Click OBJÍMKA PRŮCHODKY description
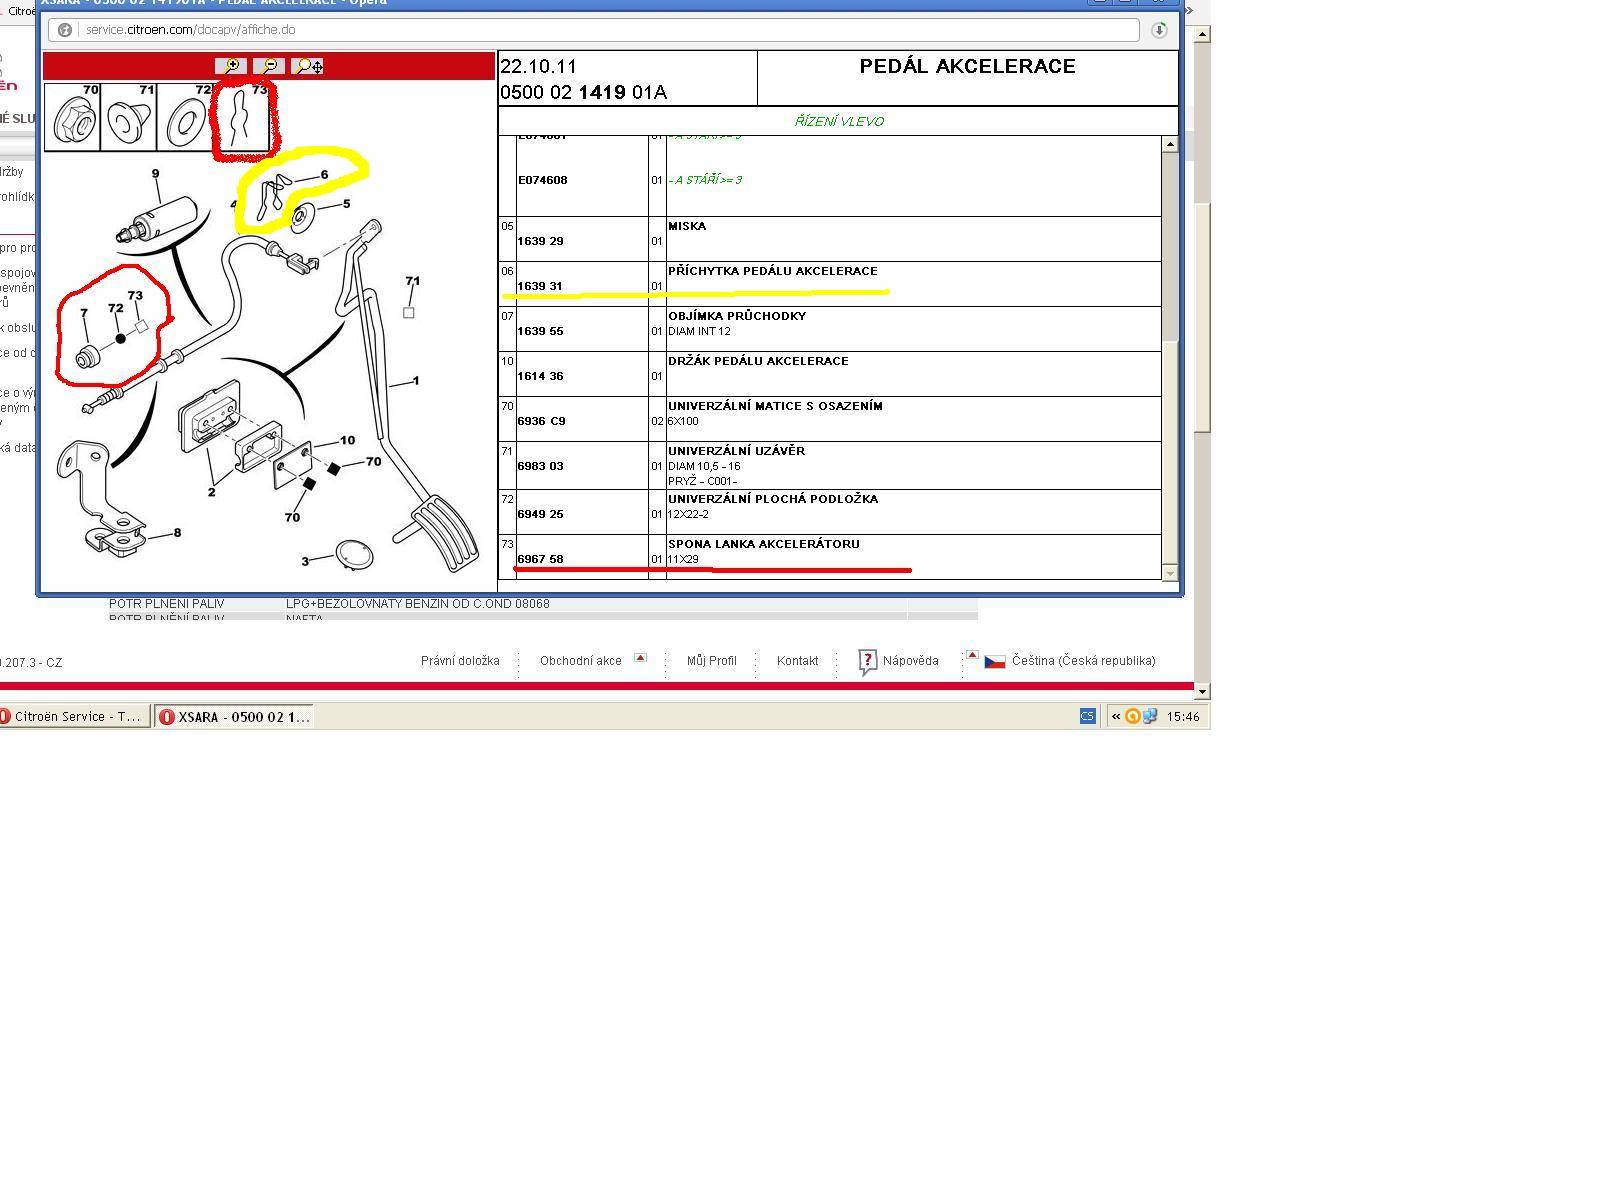Viewport: 1600px width, 1200px height. pos(737,316)
